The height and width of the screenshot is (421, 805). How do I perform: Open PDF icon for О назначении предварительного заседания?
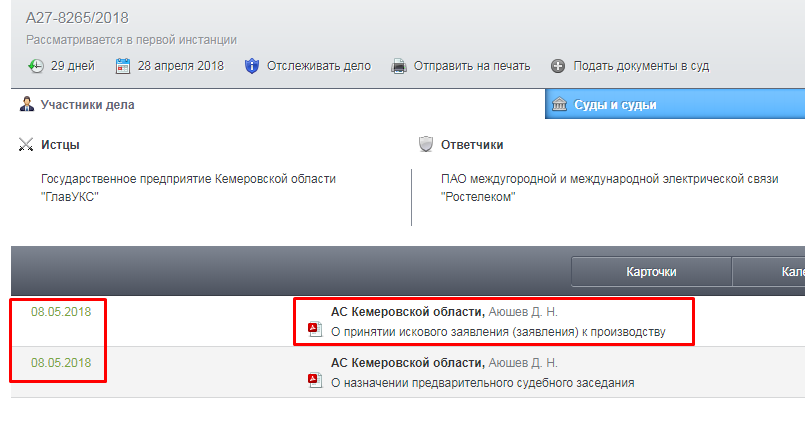click(x=315, y=380)
